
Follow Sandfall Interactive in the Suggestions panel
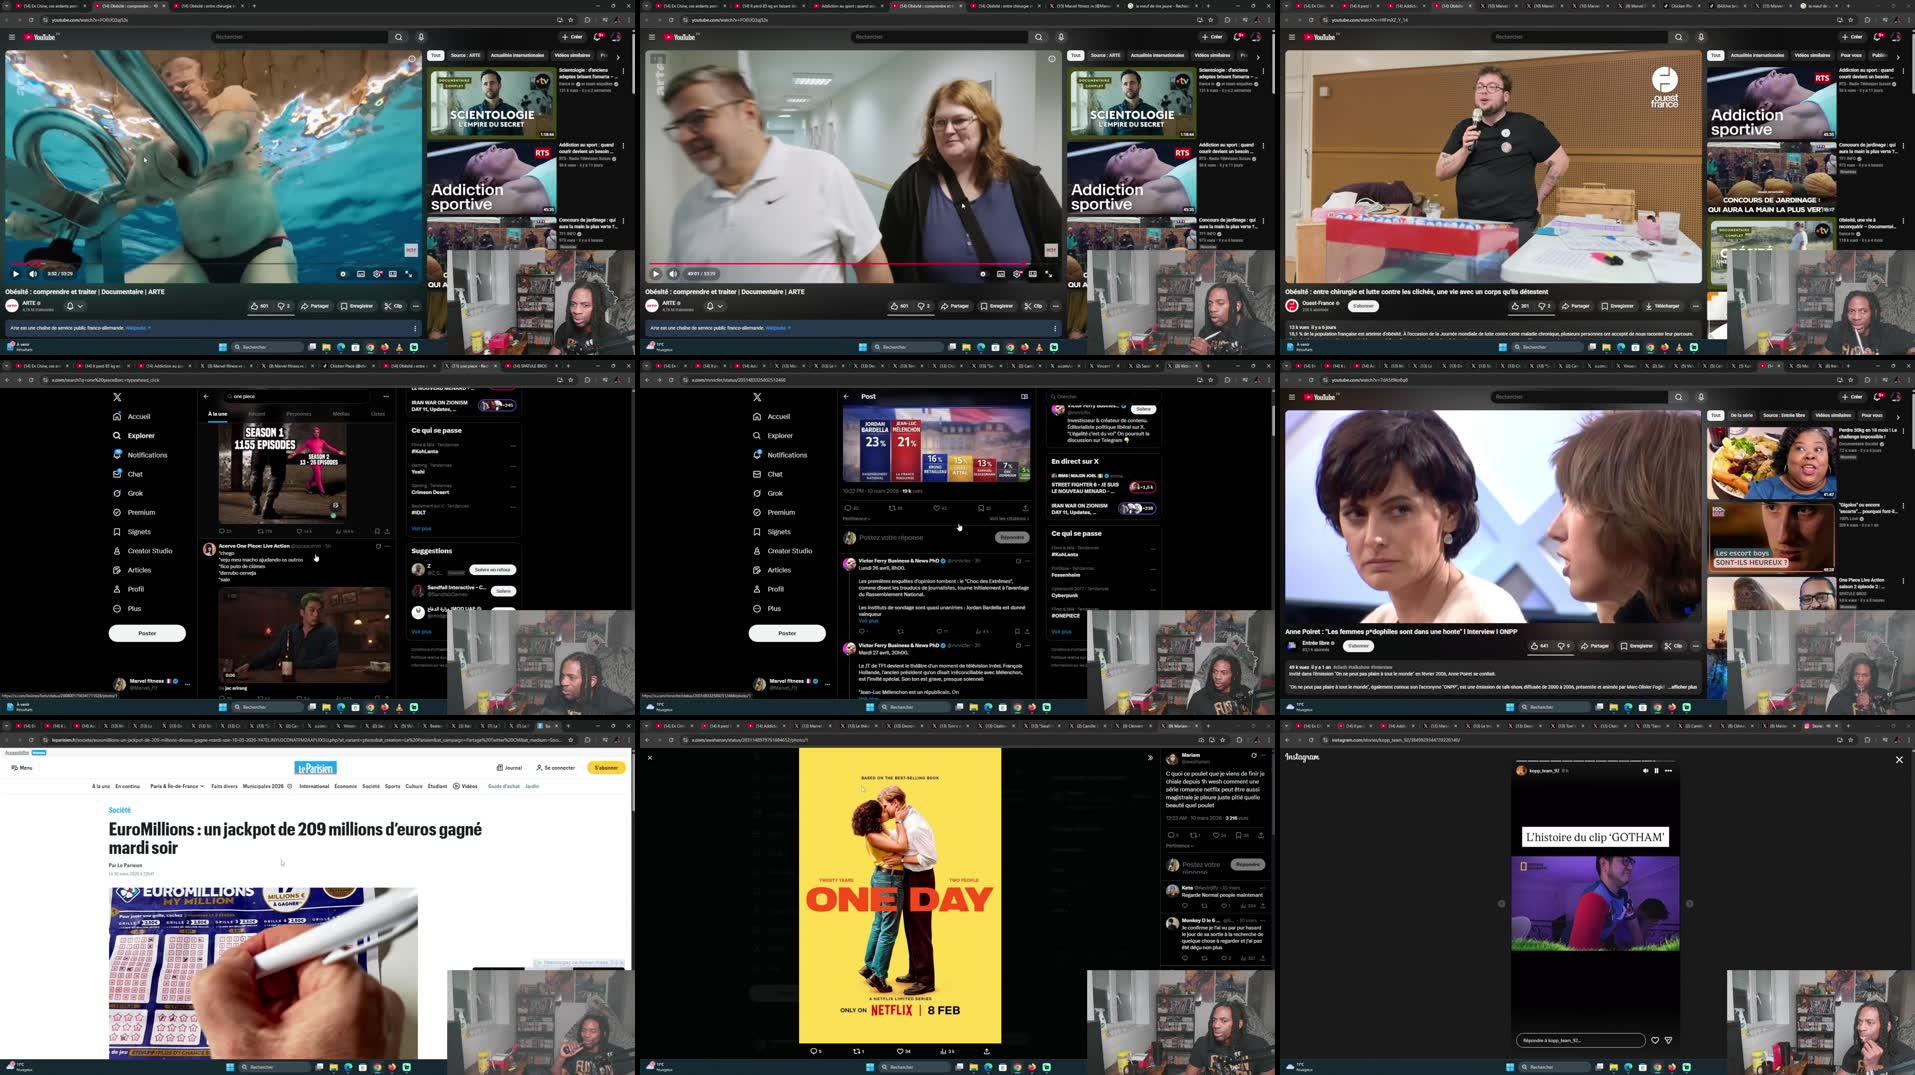click(x=503, y=591)
